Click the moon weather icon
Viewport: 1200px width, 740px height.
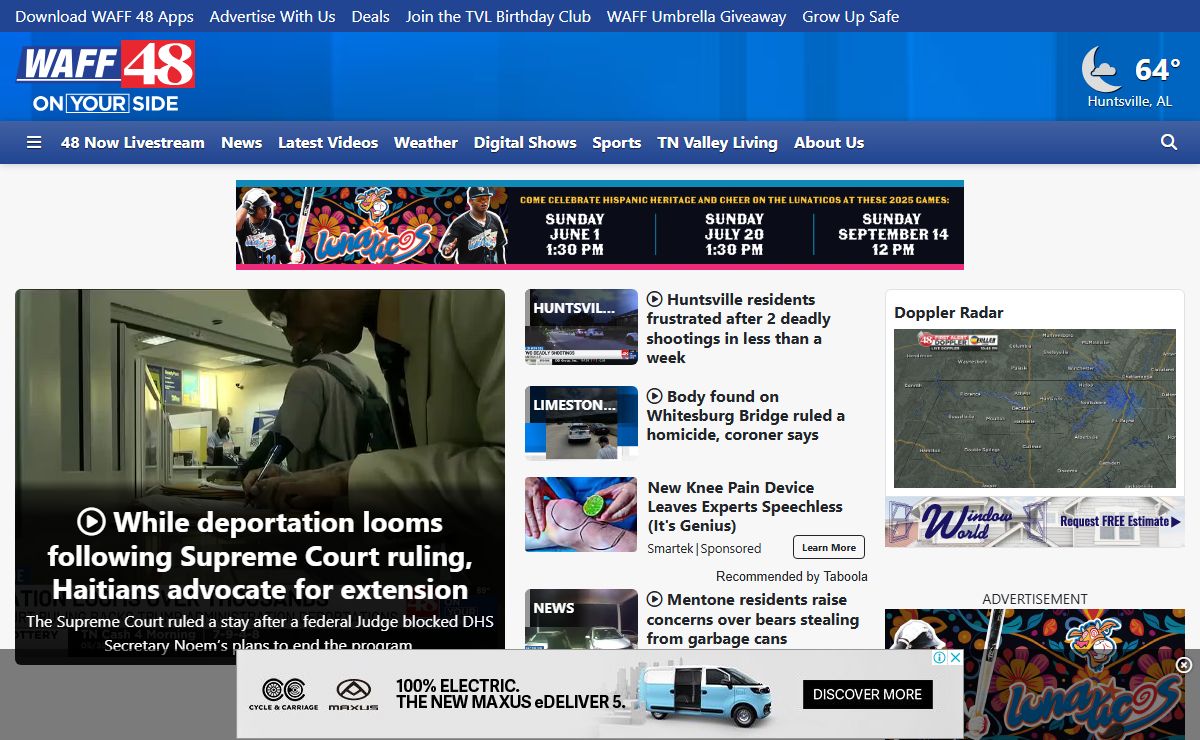1101,69
